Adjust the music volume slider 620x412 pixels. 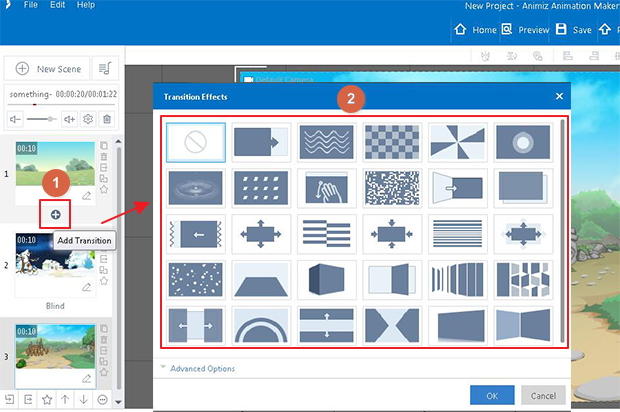coord(42,119)
